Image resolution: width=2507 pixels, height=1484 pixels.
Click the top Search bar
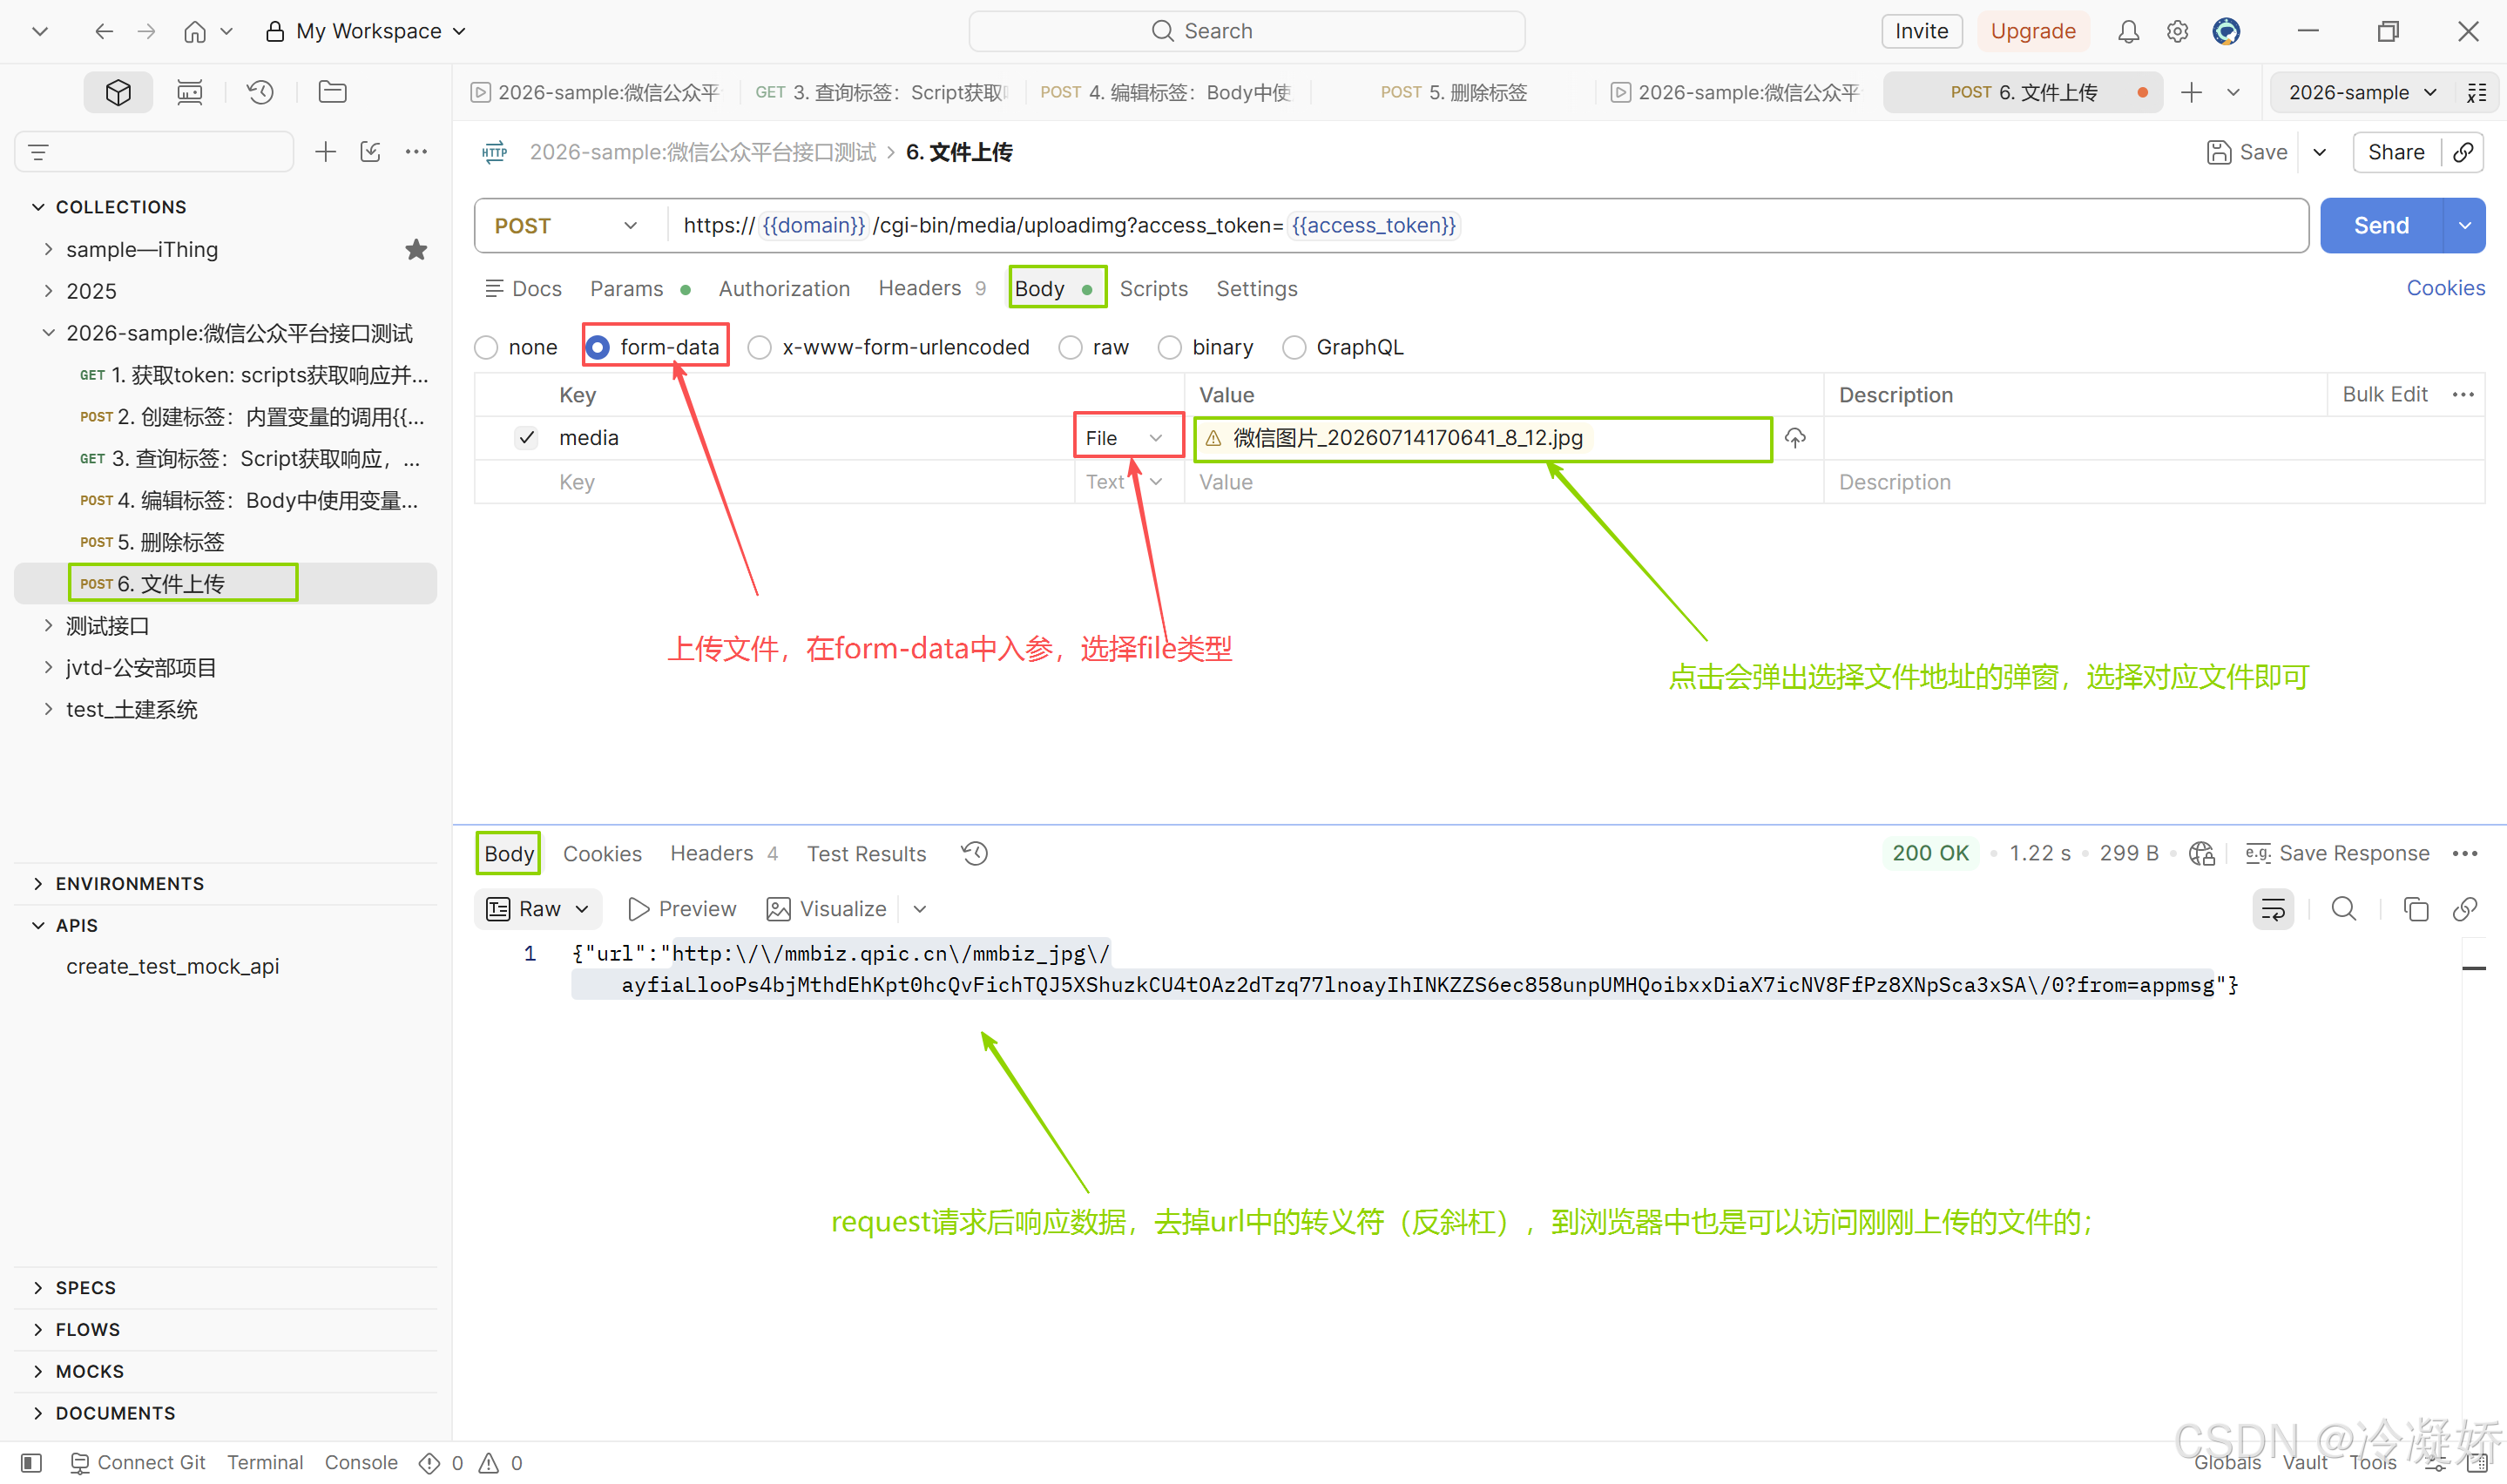1246,31
